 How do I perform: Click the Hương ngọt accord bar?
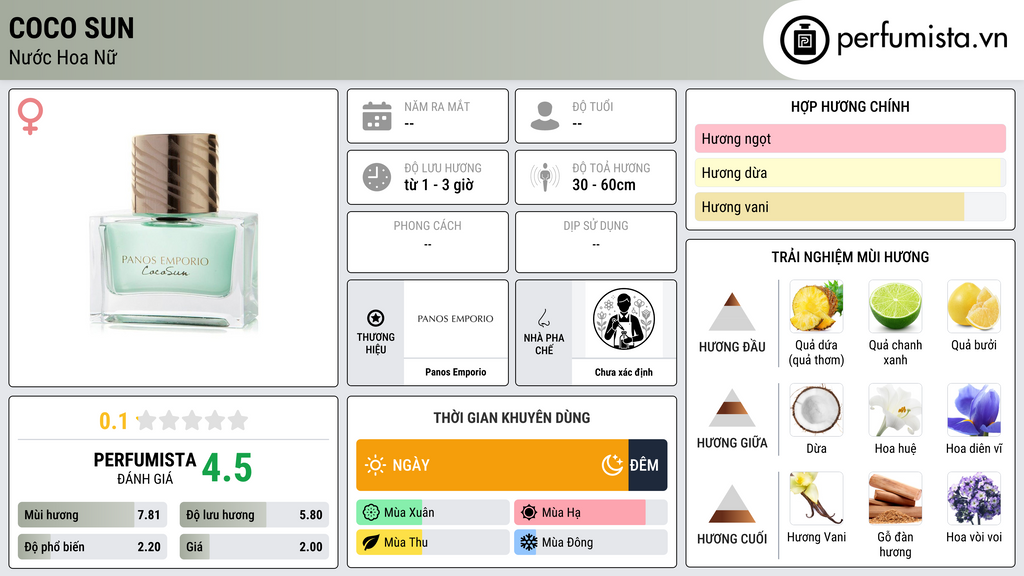pyautogui.click(x=850, y=138)
